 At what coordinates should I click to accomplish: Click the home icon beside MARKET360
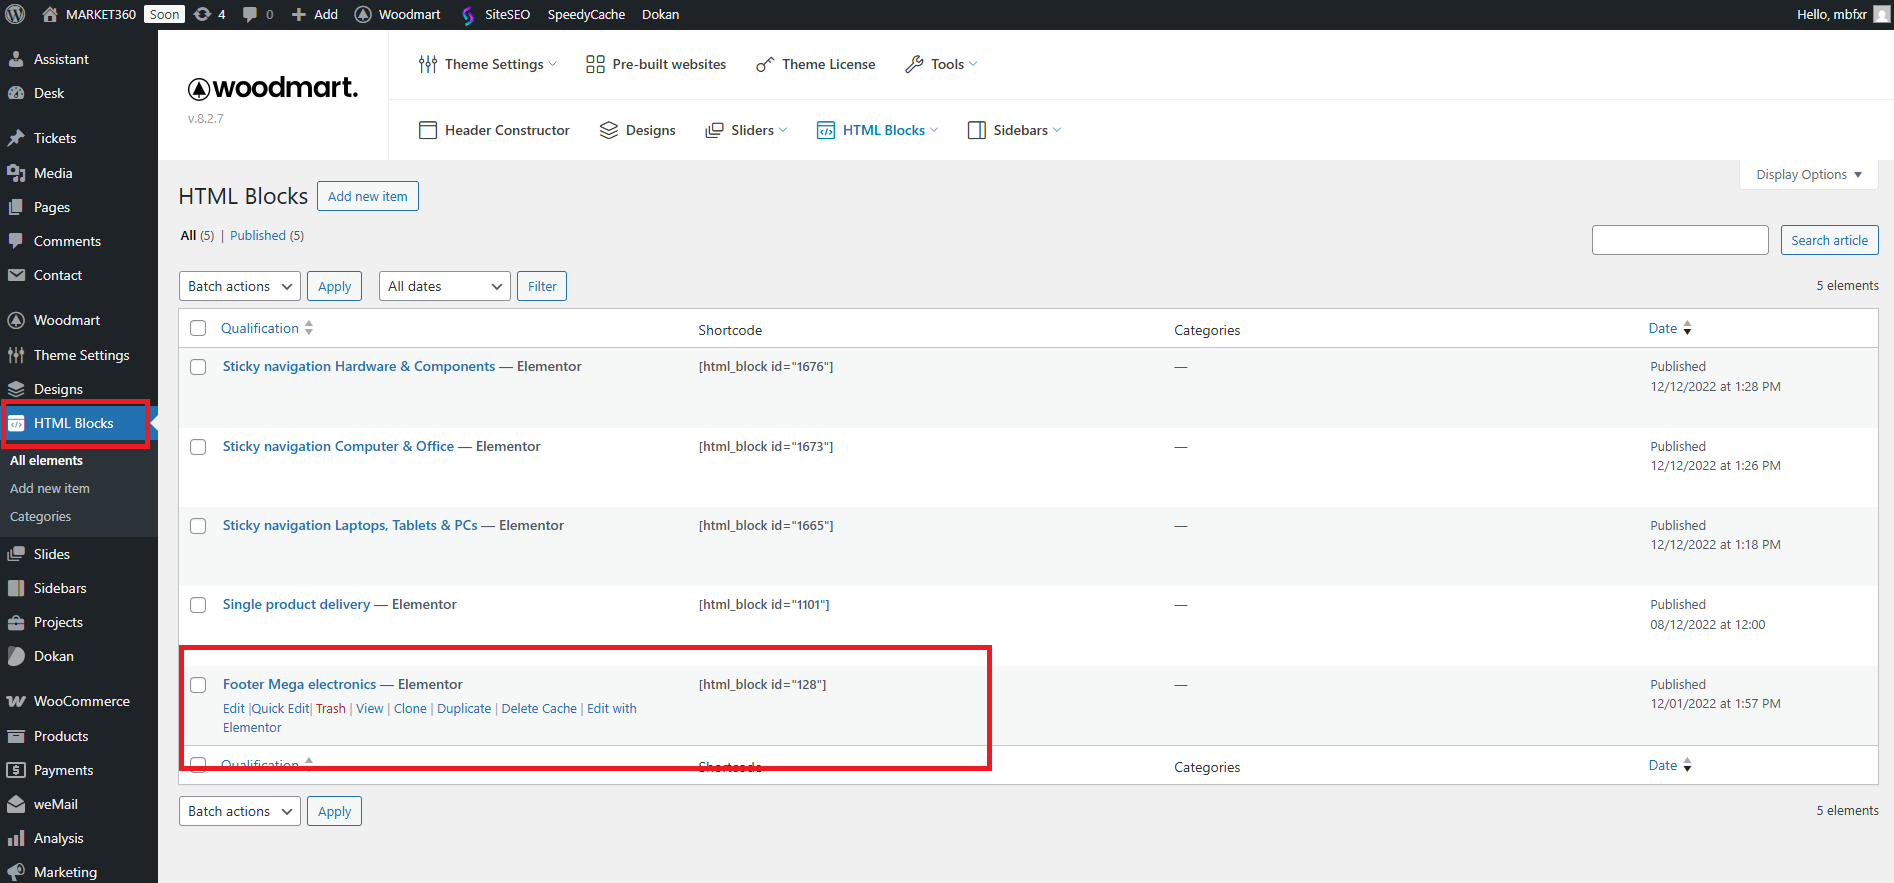coord(50,14)
